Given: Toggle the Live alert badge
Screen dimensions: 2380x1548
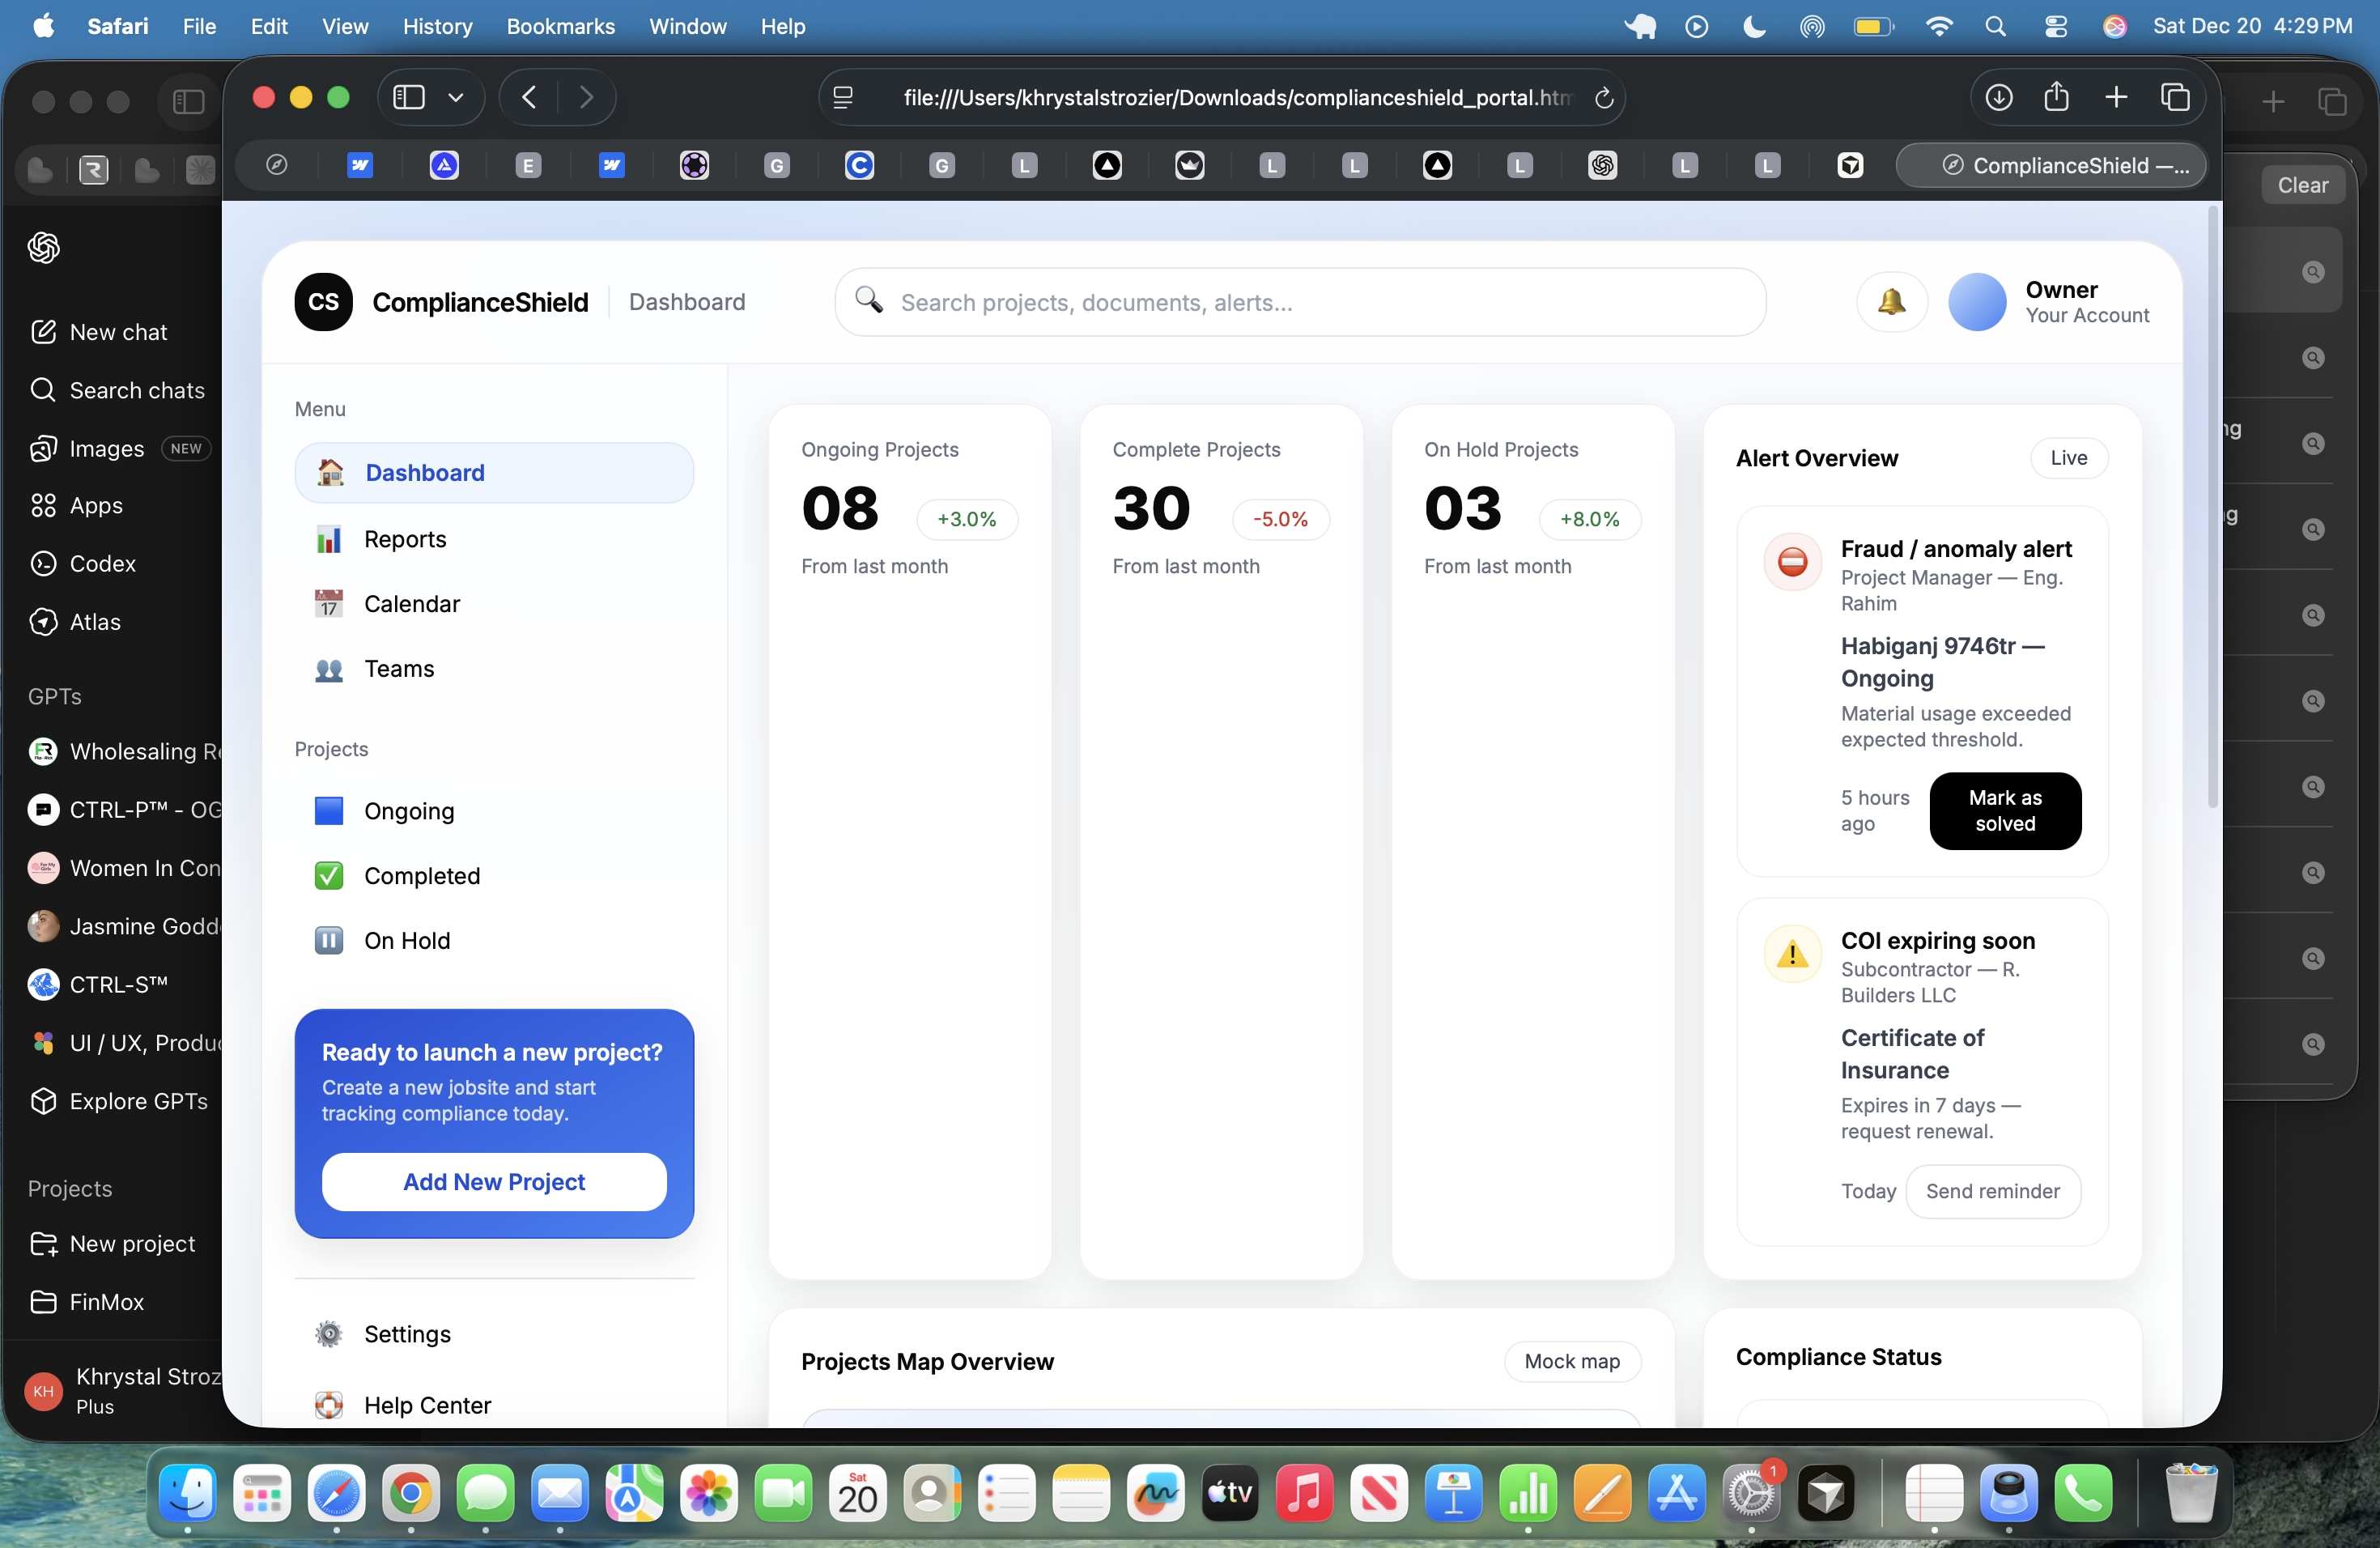Looking at the screenshot, I should [2068, 458].
